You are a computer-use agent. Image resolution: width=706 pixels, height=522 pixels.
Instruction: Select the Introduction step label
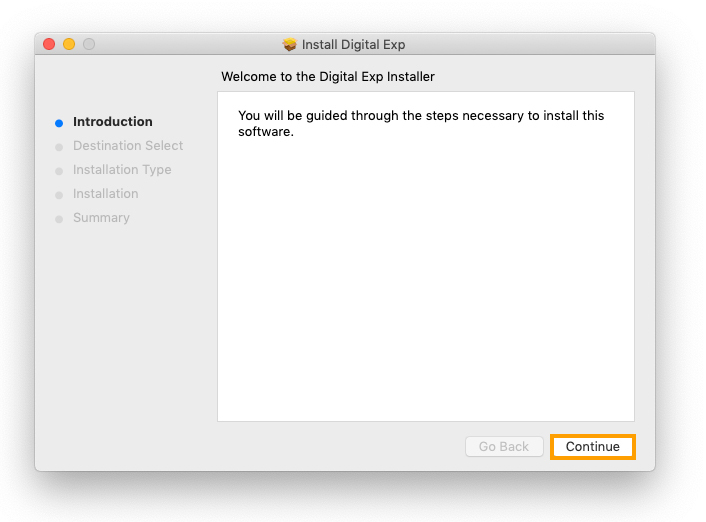(113, 122)
